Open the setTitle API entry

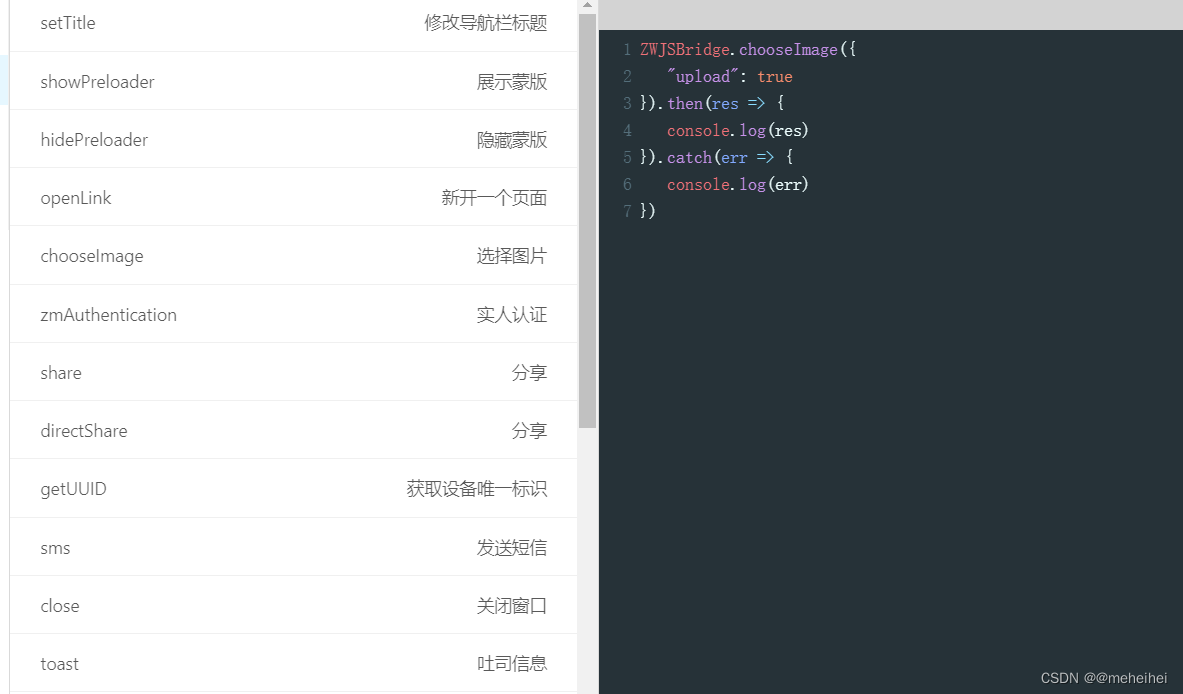point(293,23)
